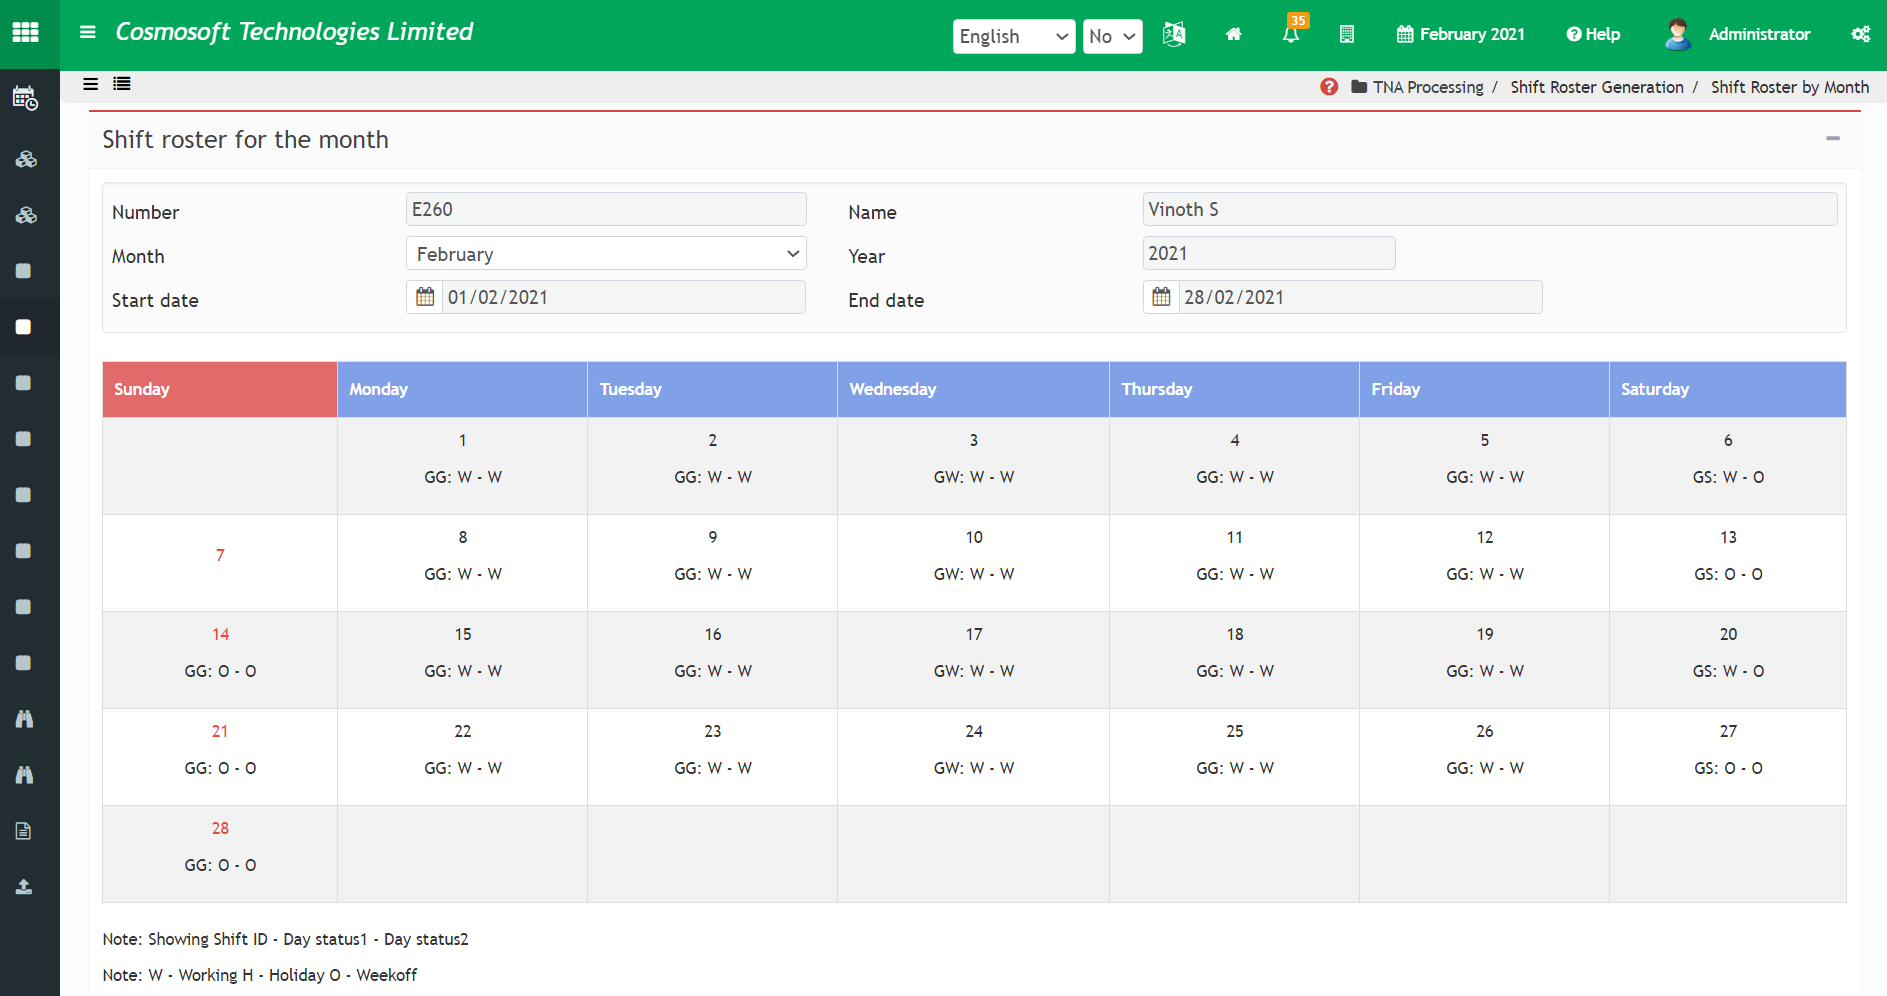This screenshot has width=1887, height=996.
Task: Open the Administrator user menu
Action: point(1759,34)
